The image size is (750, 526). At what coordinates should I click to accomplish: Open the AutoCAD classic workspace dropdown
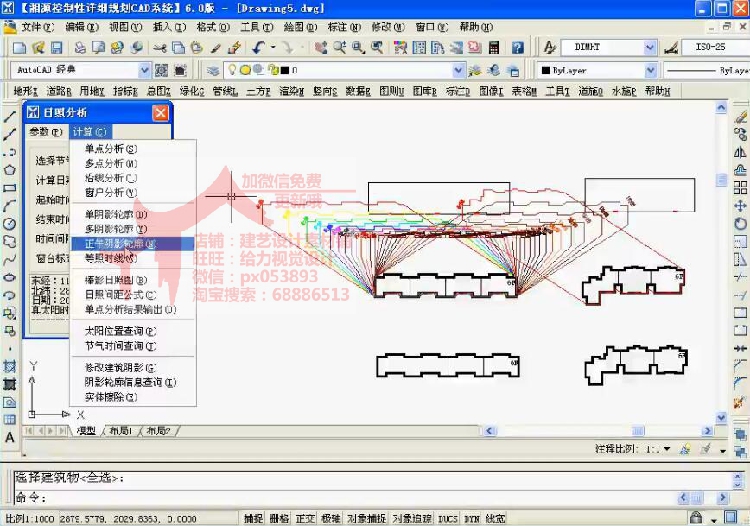click(144, 70)
